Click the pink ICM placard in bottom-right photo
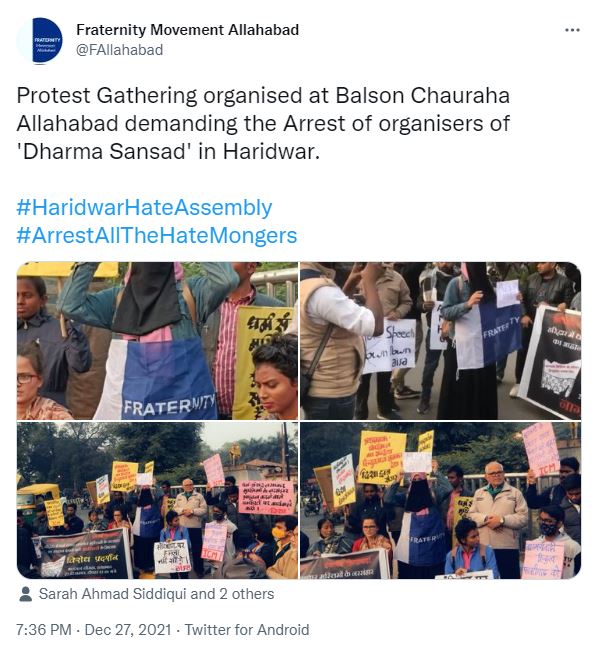The image size is (598, 656). [x=541, y=449]
